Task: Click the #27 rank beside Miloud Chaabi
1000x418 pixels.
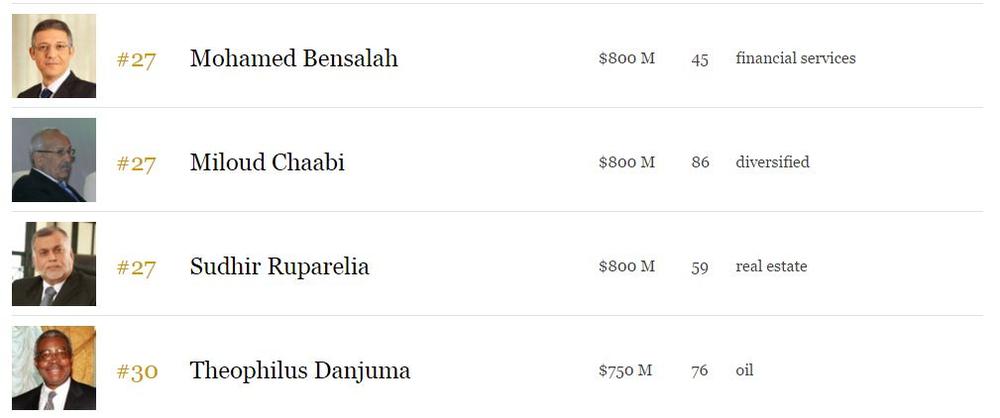Action: point(136,164)
